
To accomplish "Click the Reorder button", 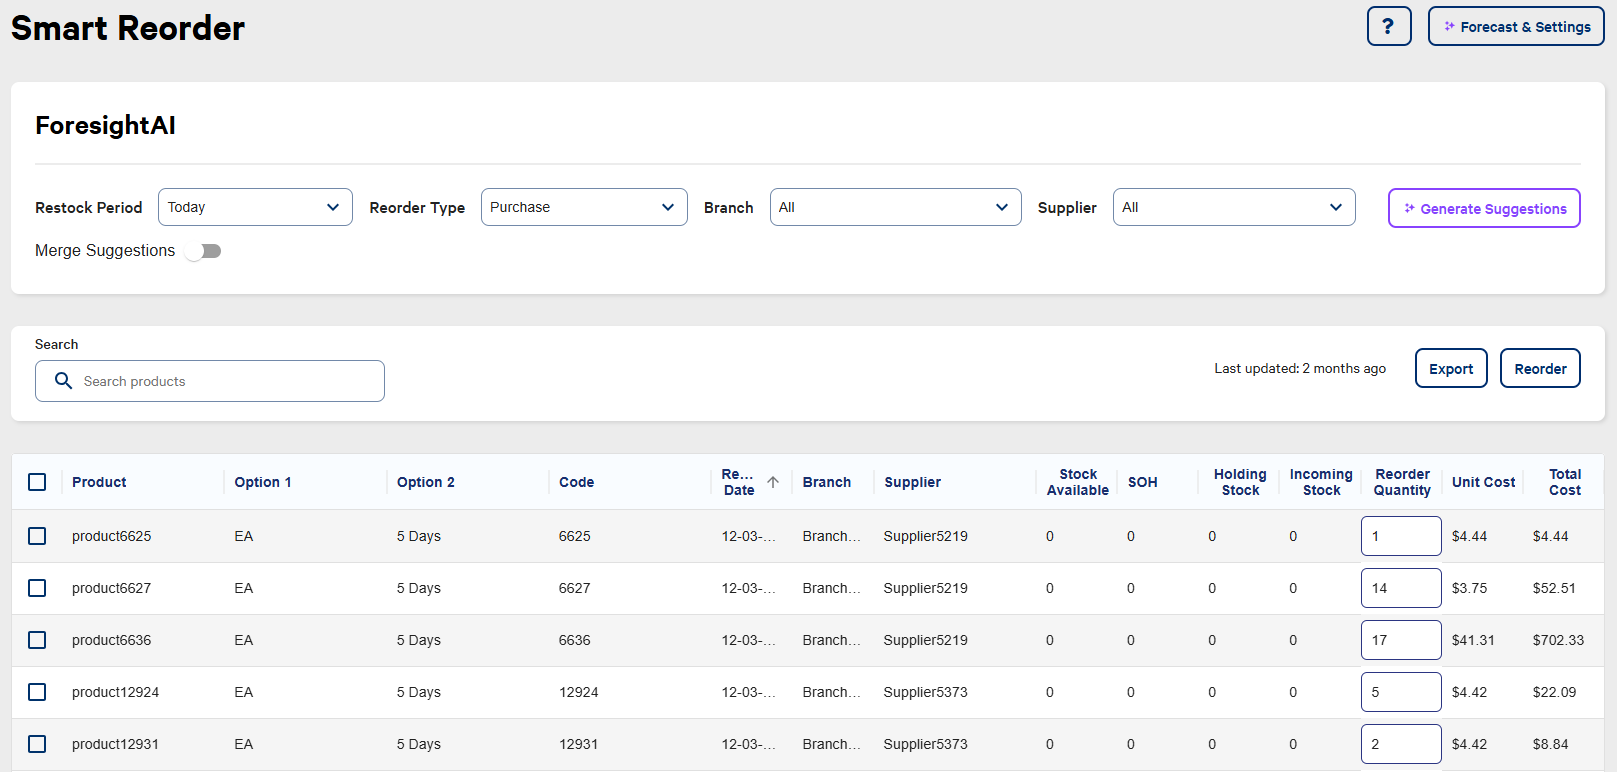I will [1540, 368].
